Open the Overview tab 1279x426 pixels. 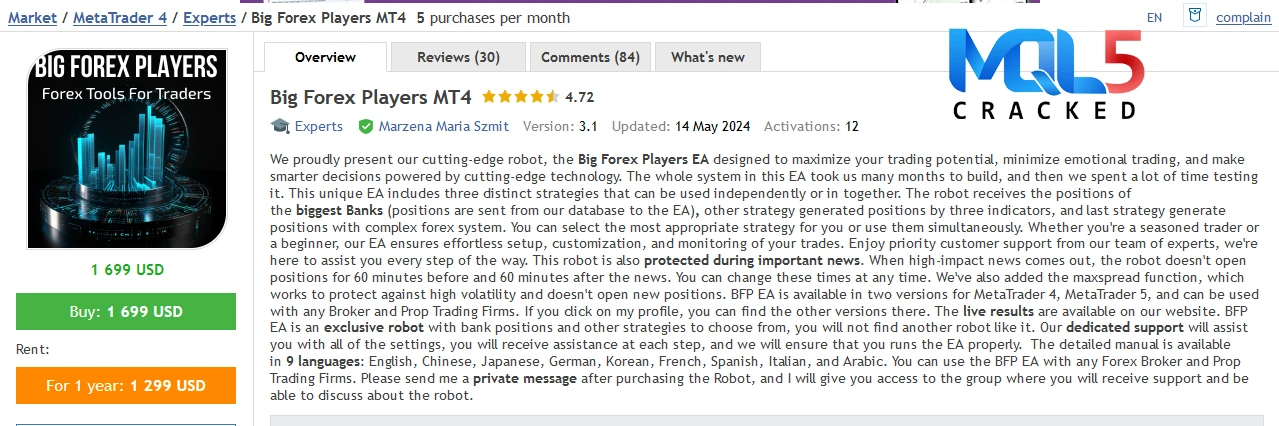tap(325, 57)
